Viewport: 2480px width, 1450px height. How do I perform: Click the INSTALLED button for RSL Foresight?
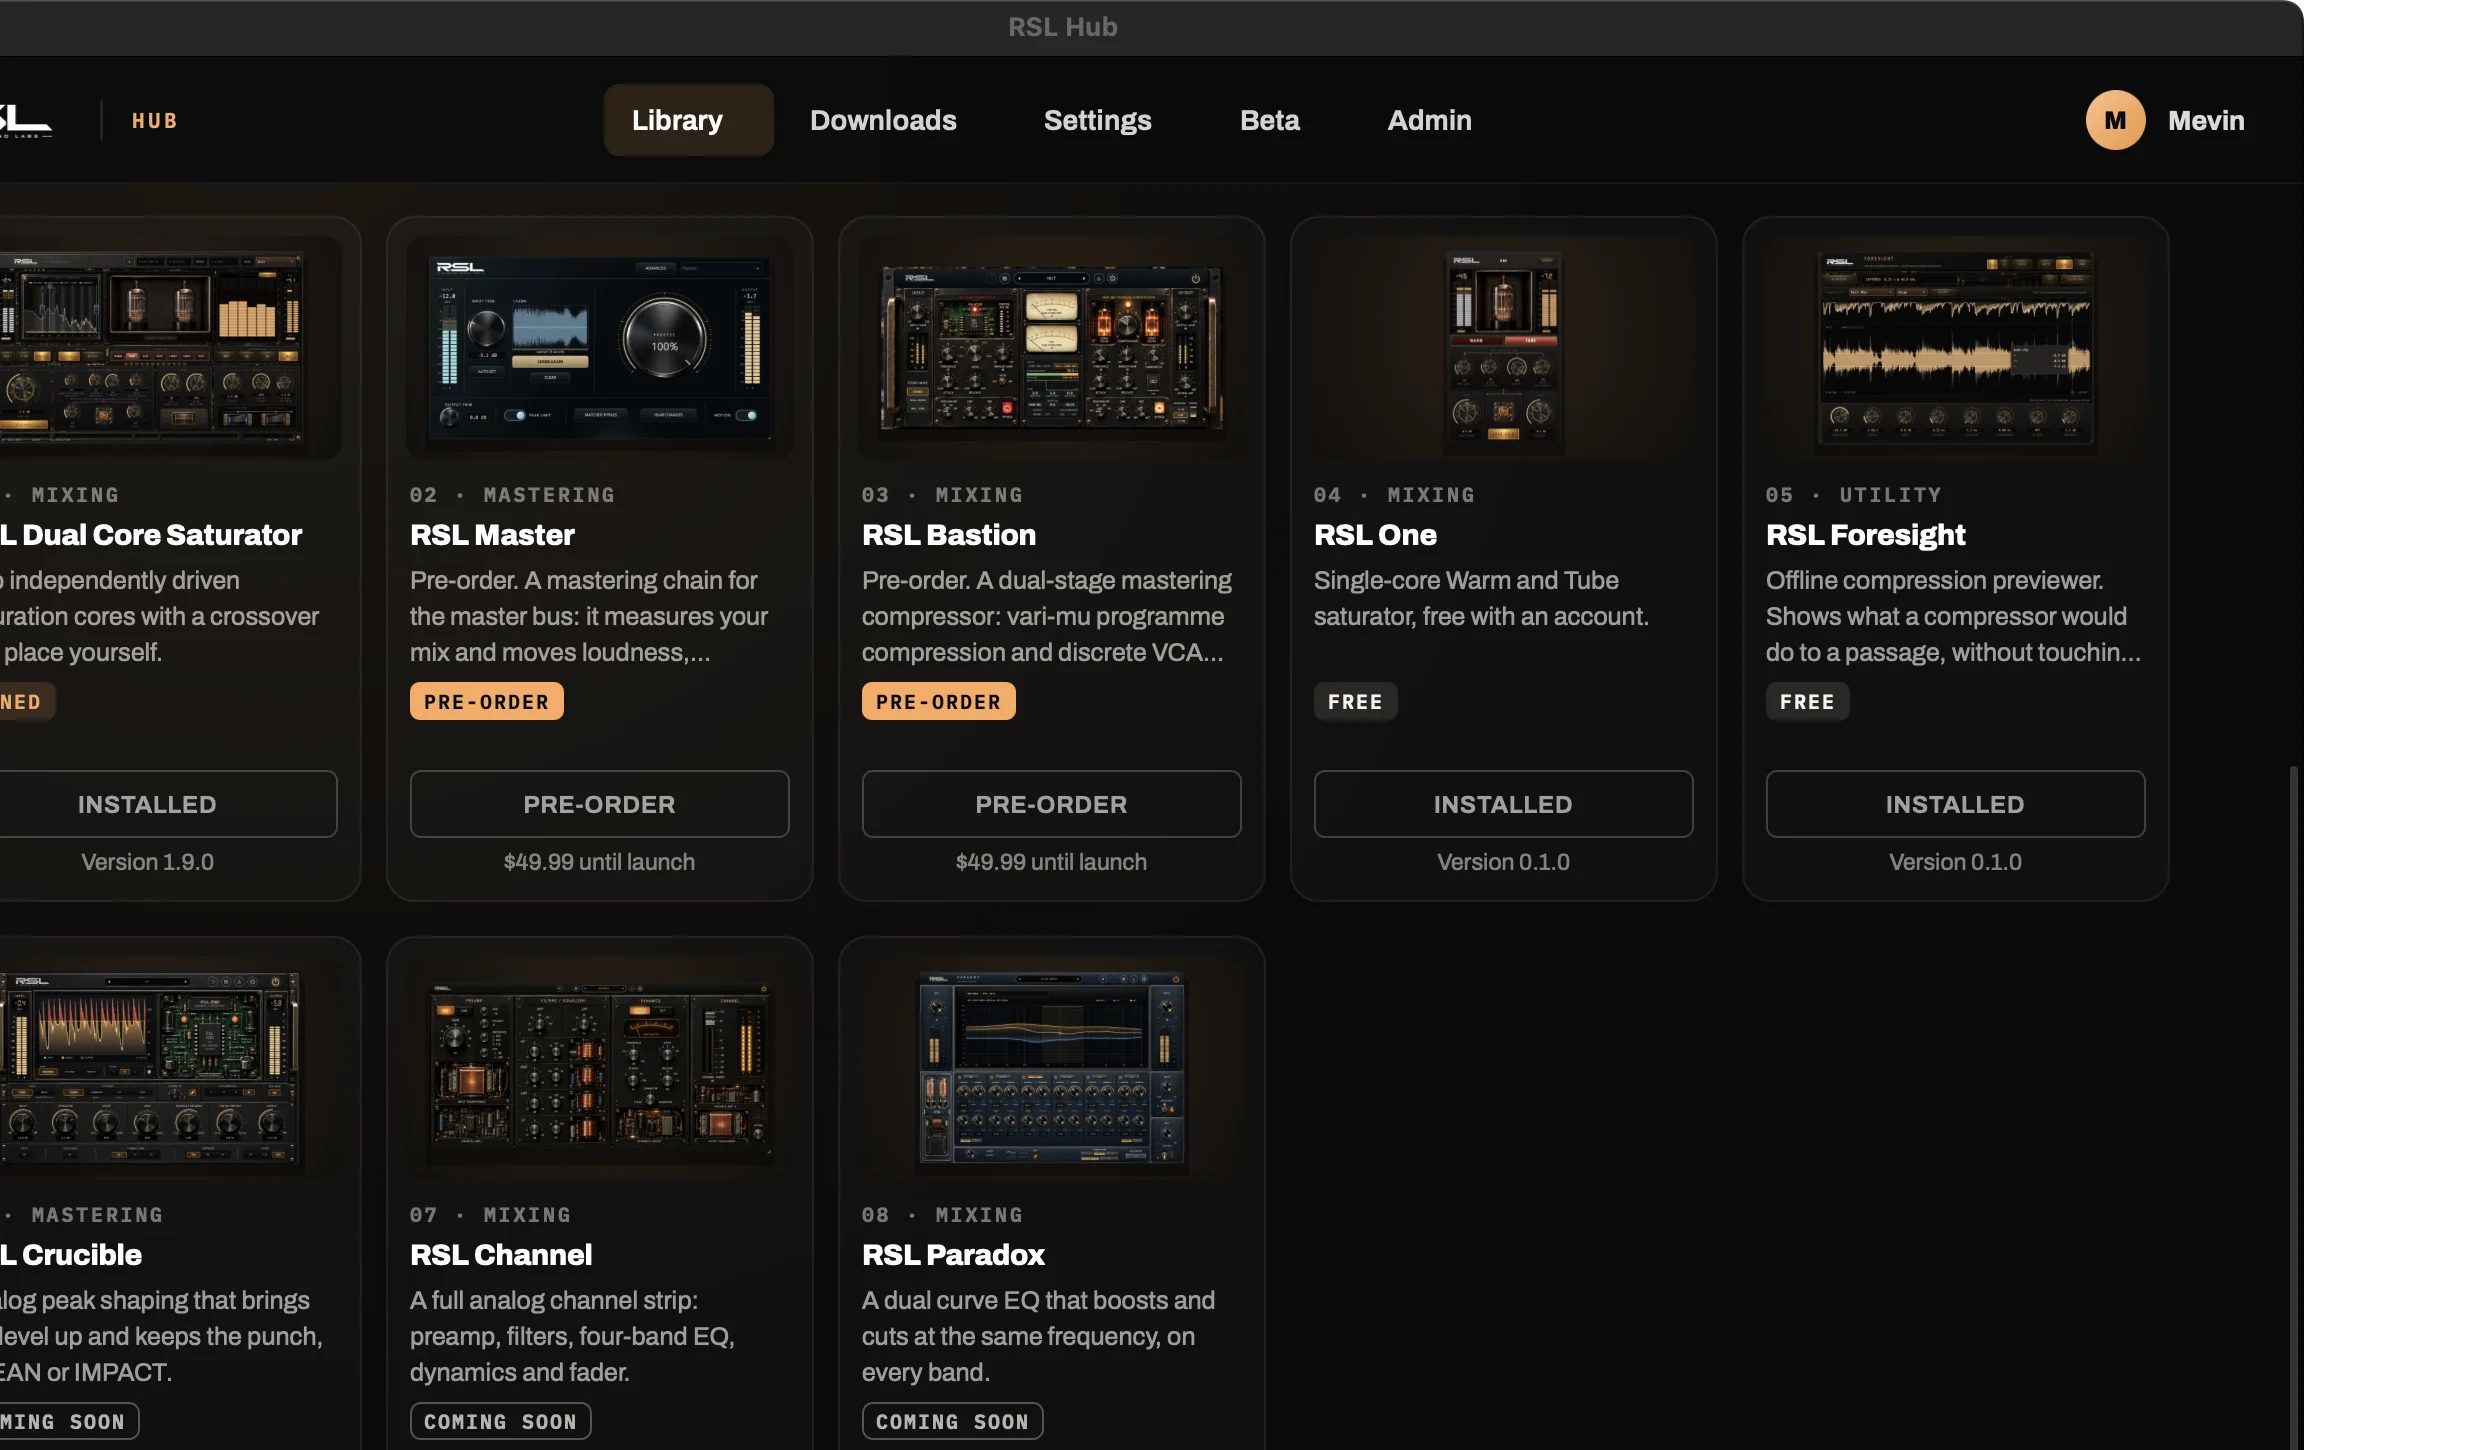click(1955, 804)
